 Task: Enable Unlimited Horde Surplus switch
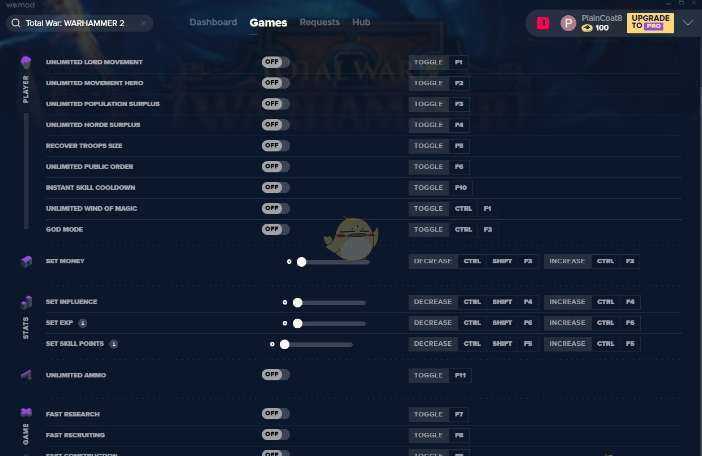[x=275, y=125]
